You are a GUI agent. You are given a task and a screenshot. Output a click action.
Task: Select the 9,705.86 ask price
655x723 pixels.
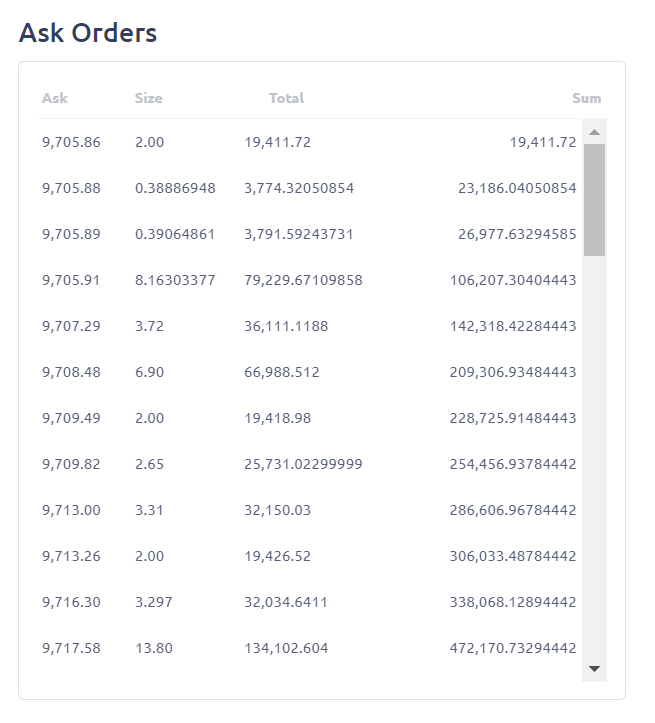point(71,142)
